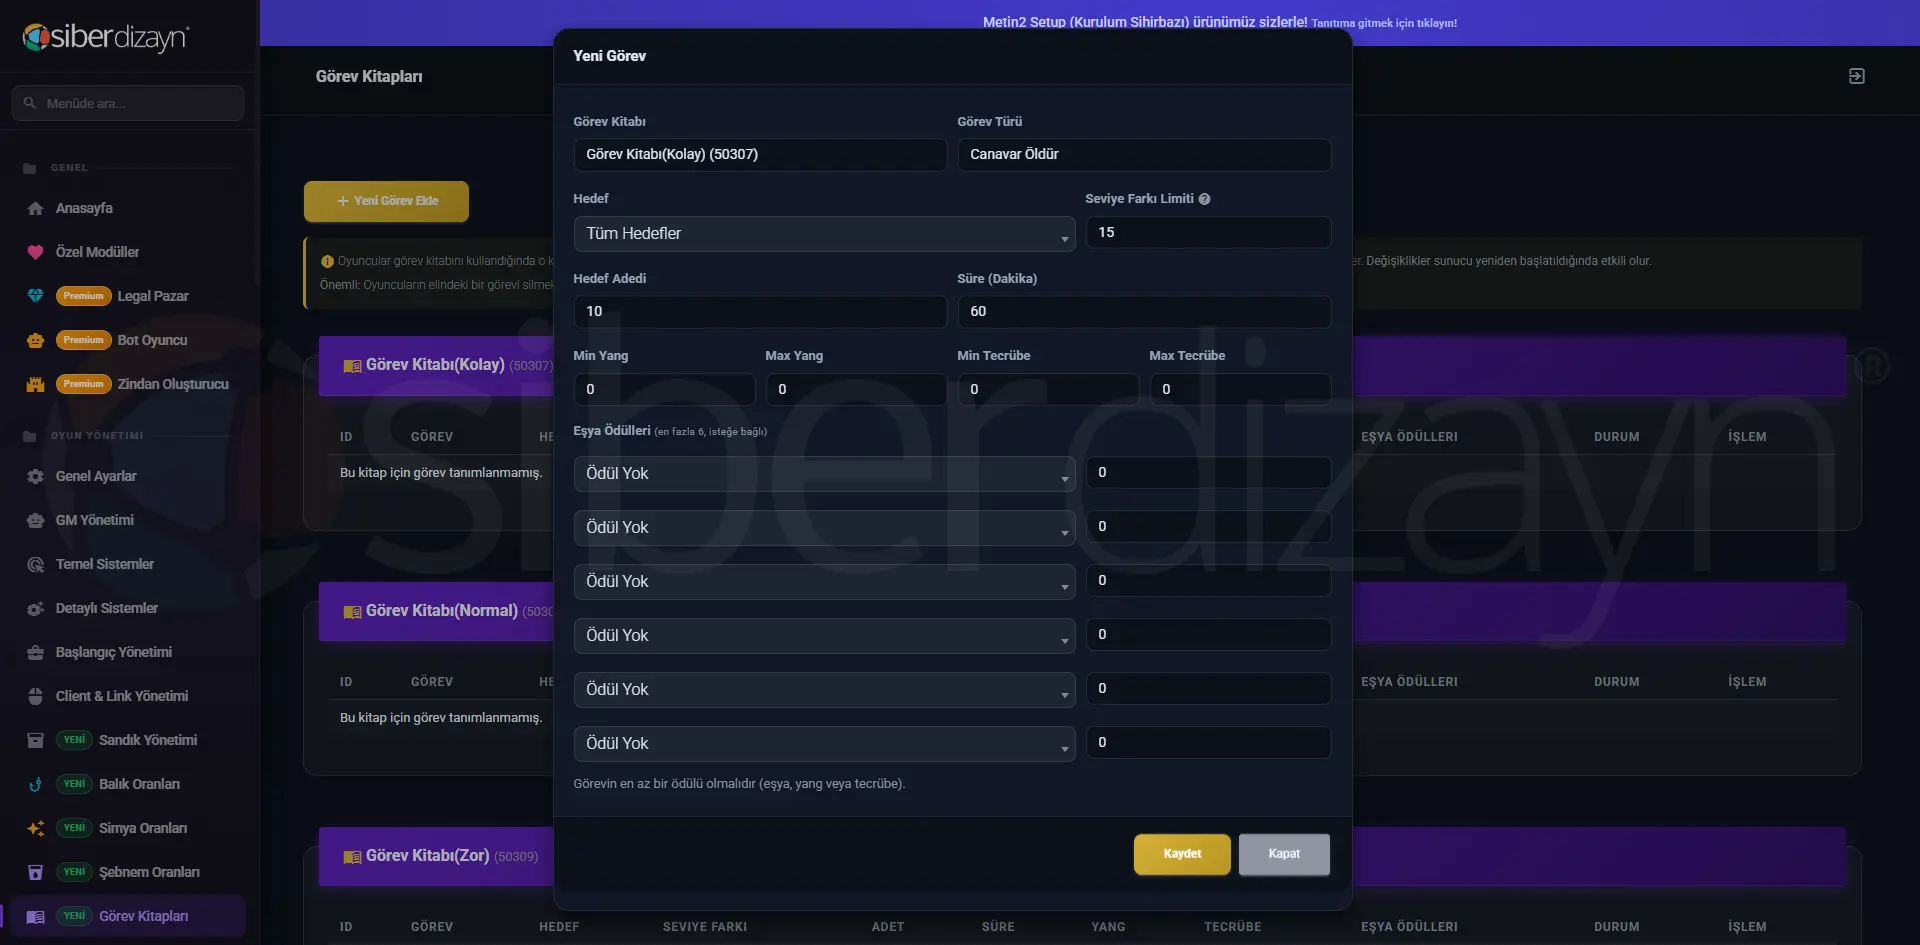This screenshot has width=1920, height=945.
Task: Click the Bot Oyuncu robot icon
Action: 36,340
